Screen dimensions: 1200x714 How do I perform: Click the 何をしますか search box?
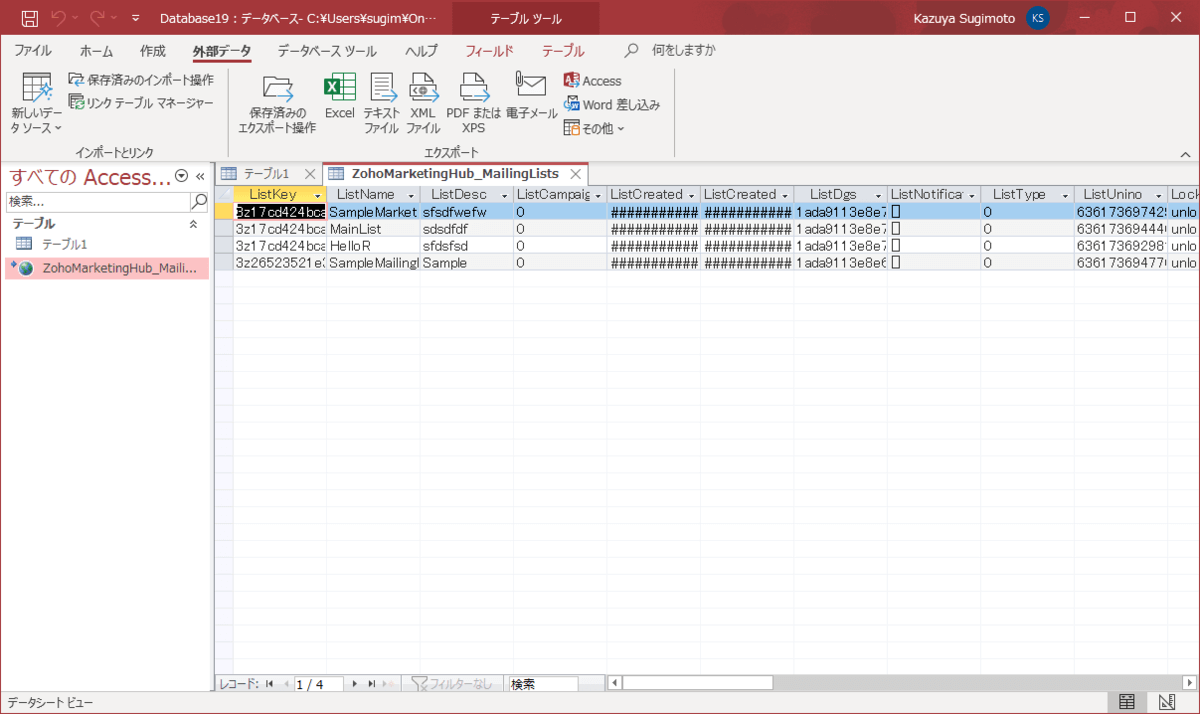click(683, 50)
